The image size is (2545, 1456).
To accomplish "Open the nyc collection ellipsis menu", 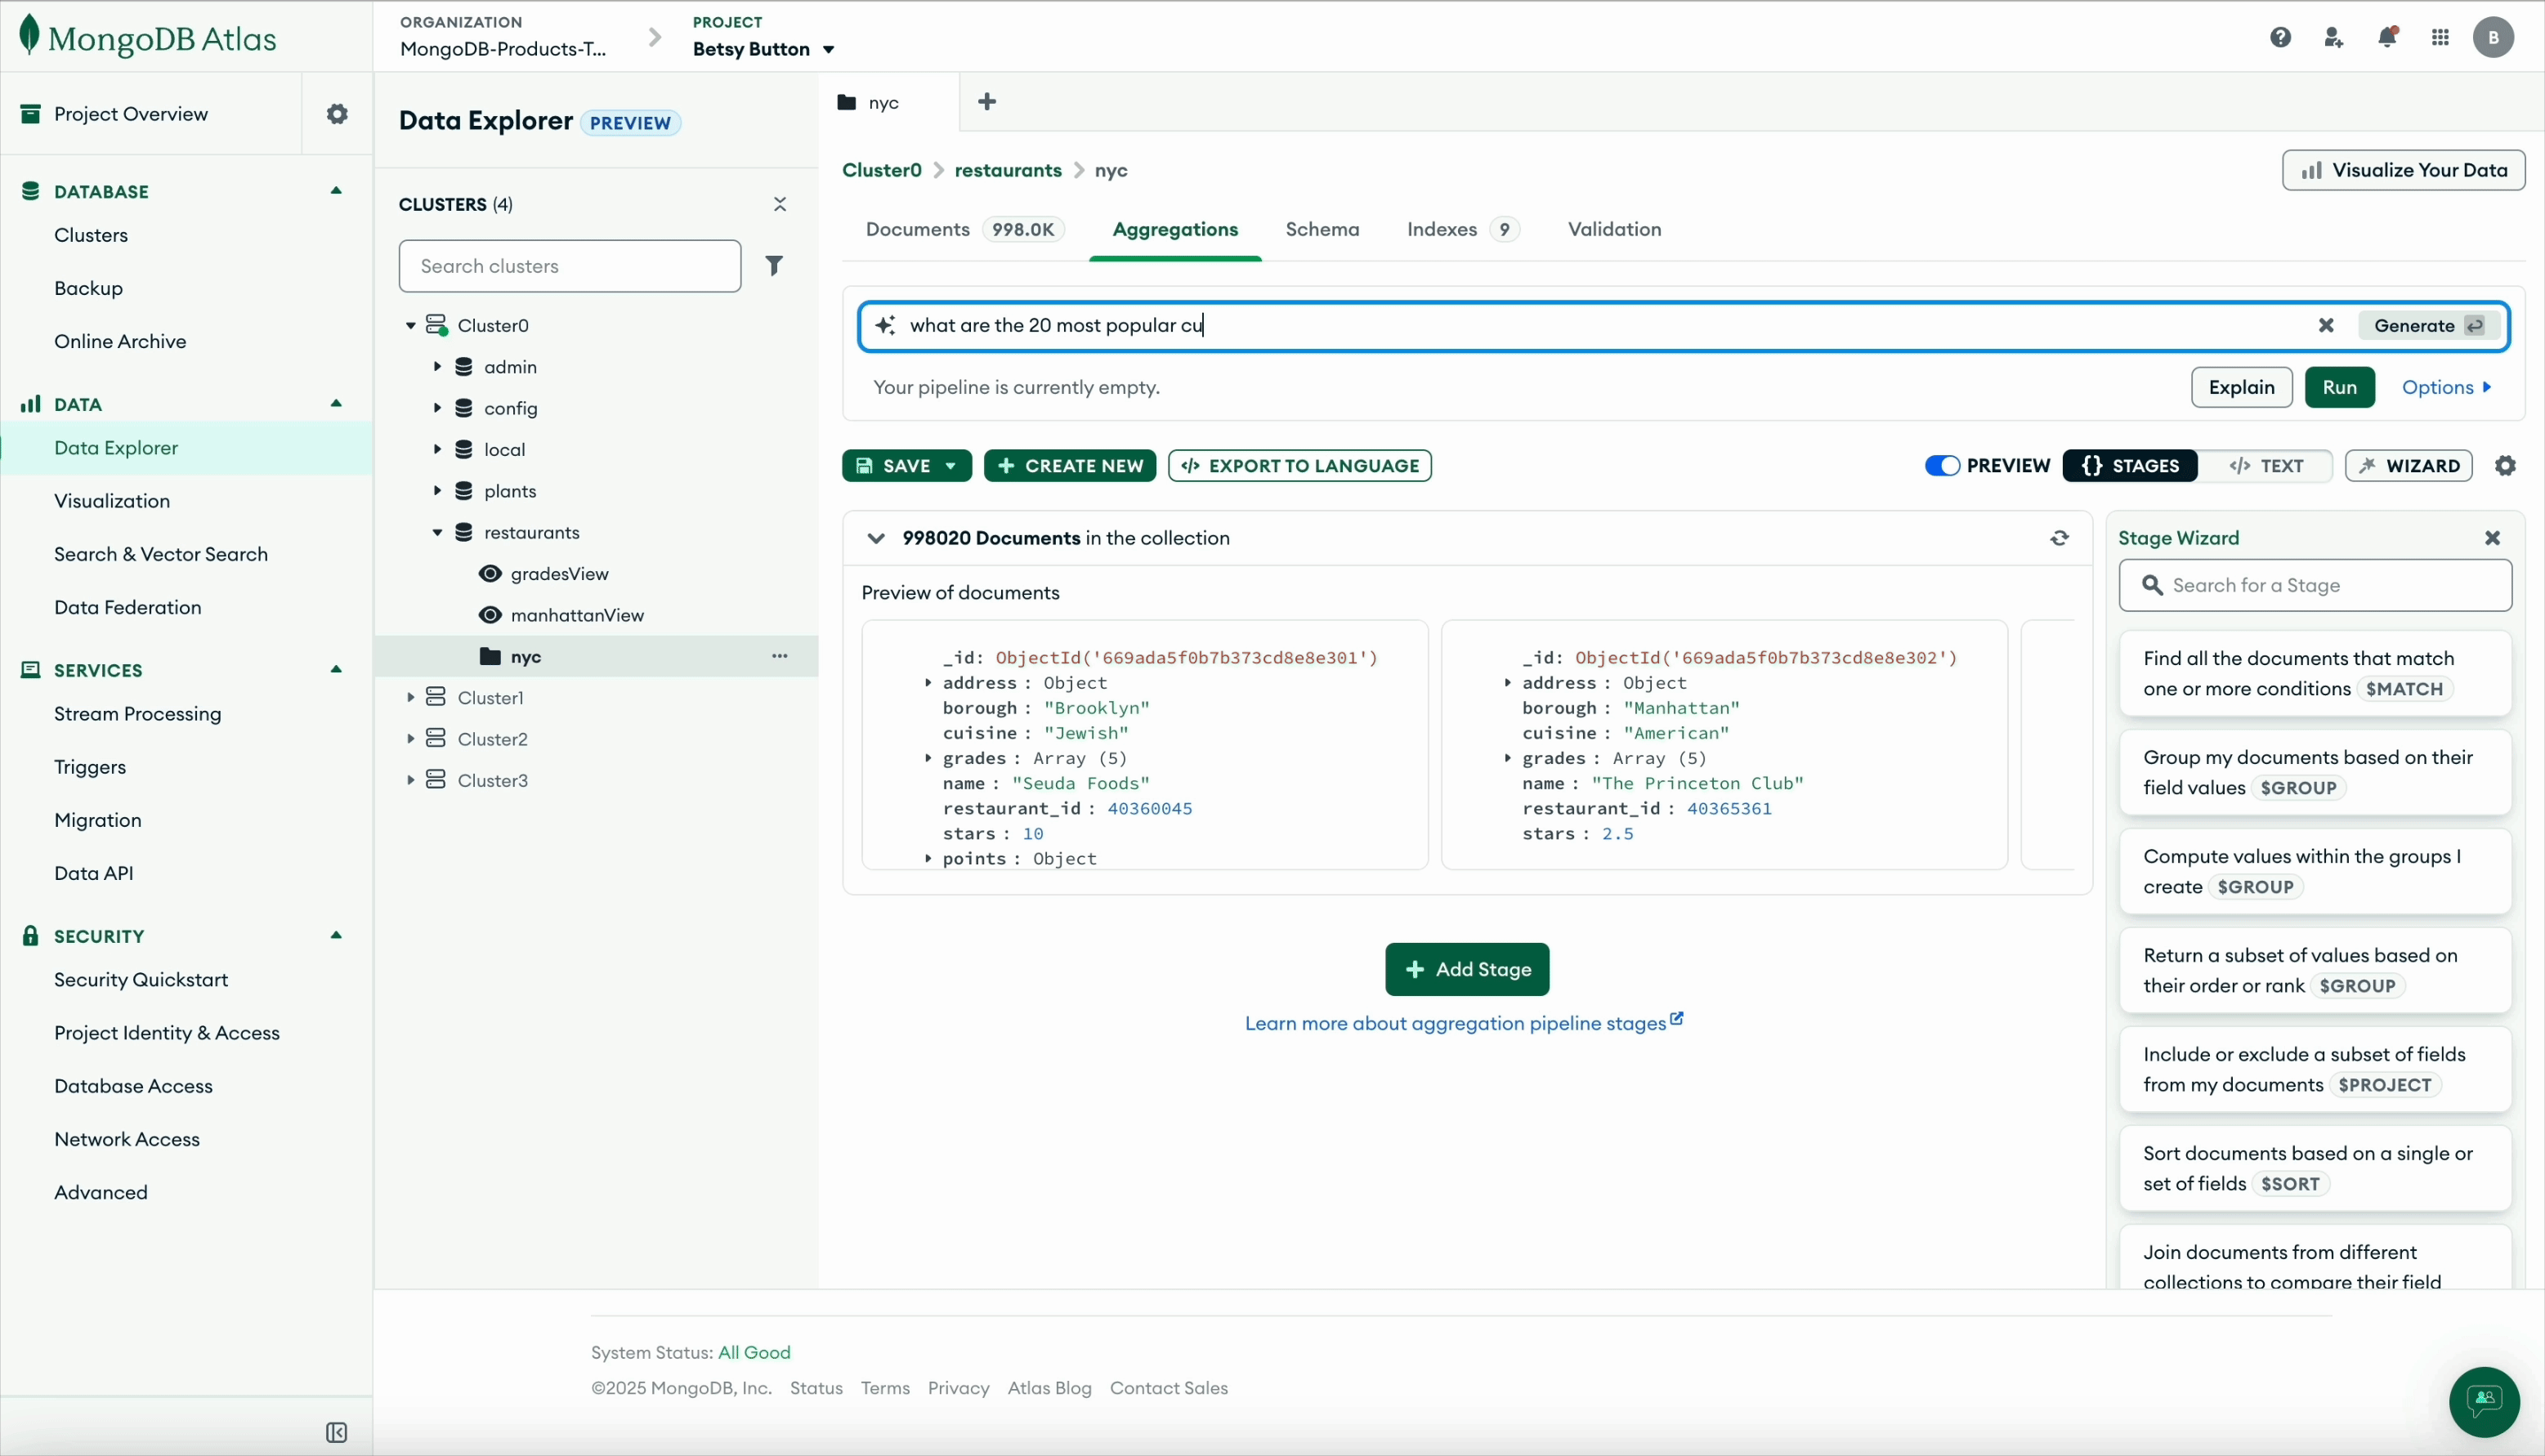I will point(781,656).
